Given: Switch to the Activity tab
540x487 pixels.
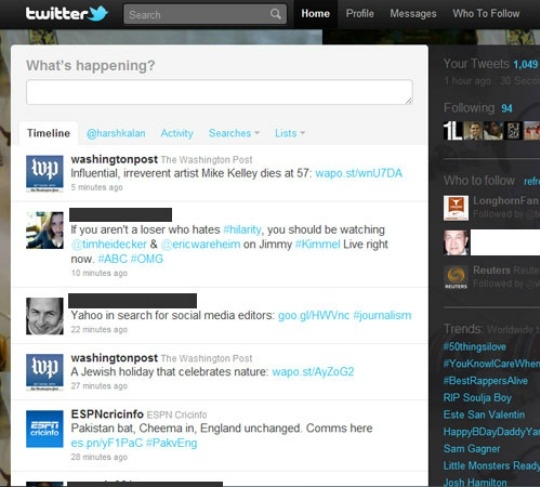Looking at the screenshot, I should (x=177, y=133).
